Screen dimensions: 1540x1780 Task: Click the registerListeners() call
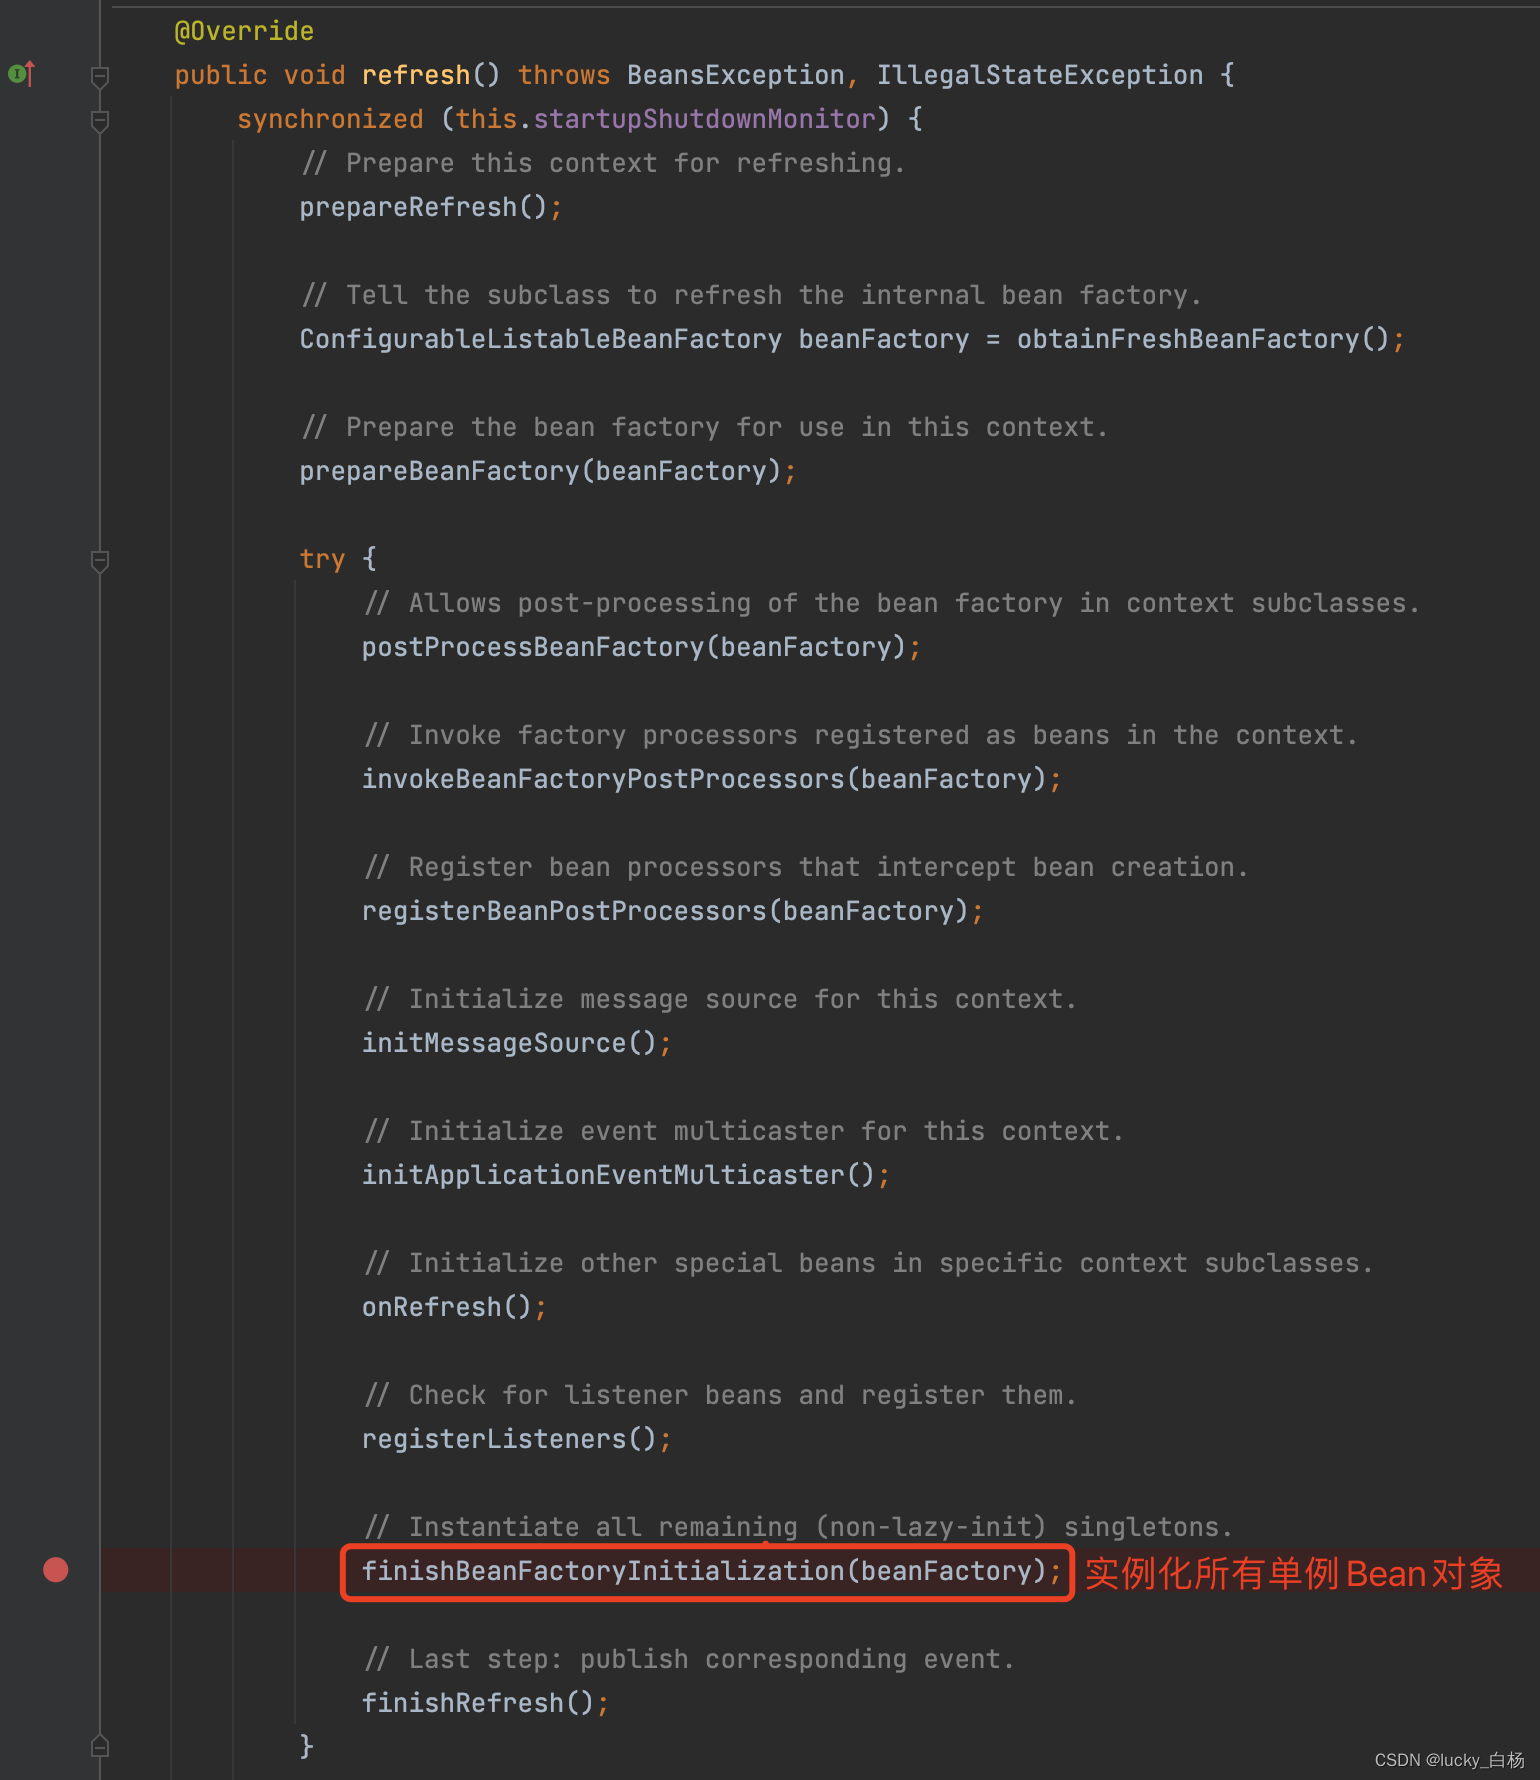pyautogui.click(x=509, y=1439)
